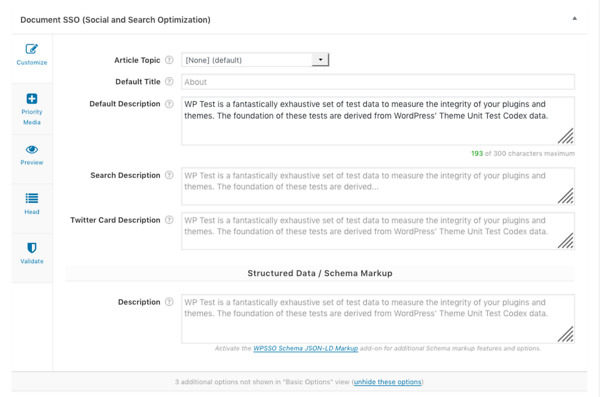The image size is (600, 397).
Task: Click help icon beside Default Description
Action: (x=169, y=104)
